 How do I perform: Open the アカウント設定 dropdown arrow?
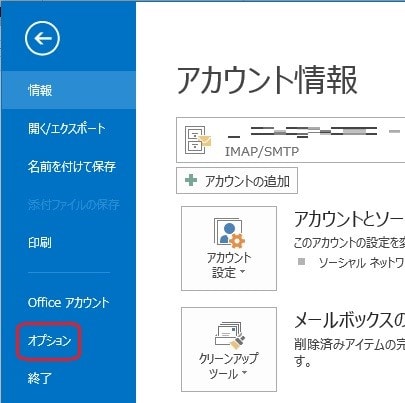pyautogui.click(x=242, y=272)
